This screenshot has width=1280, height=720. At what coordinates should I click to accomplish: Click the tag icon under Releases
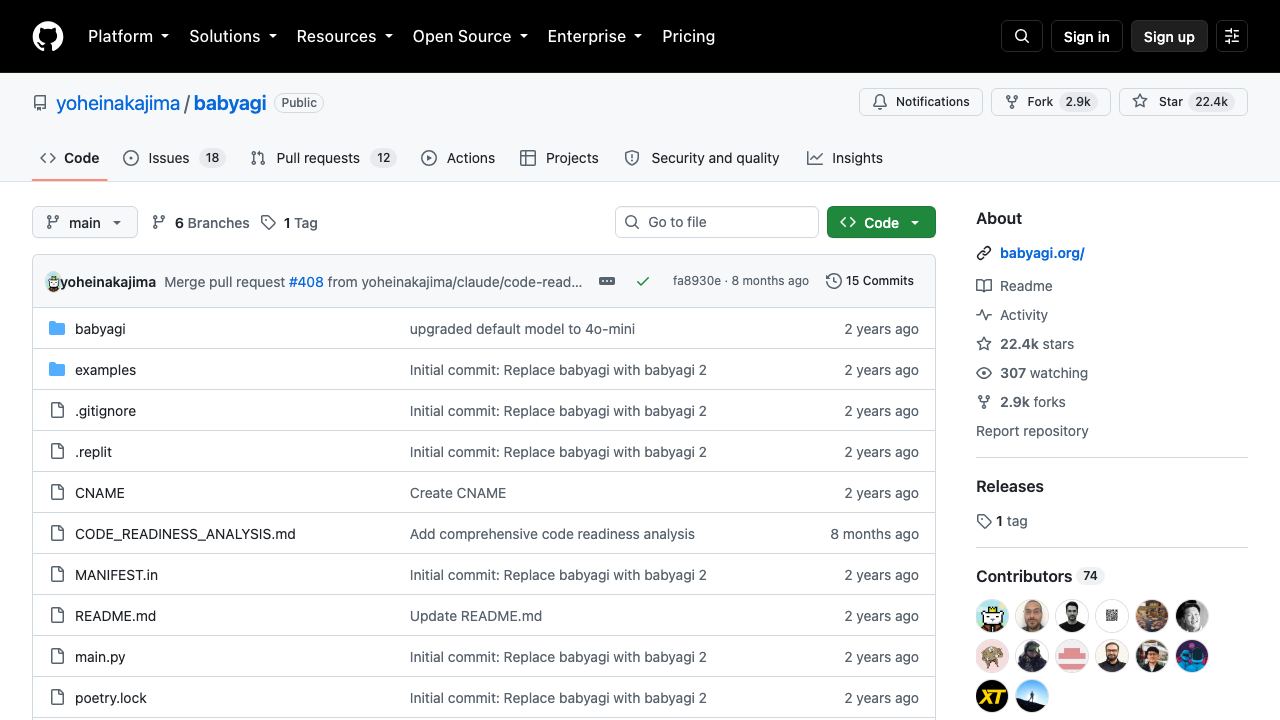point(984,521)
